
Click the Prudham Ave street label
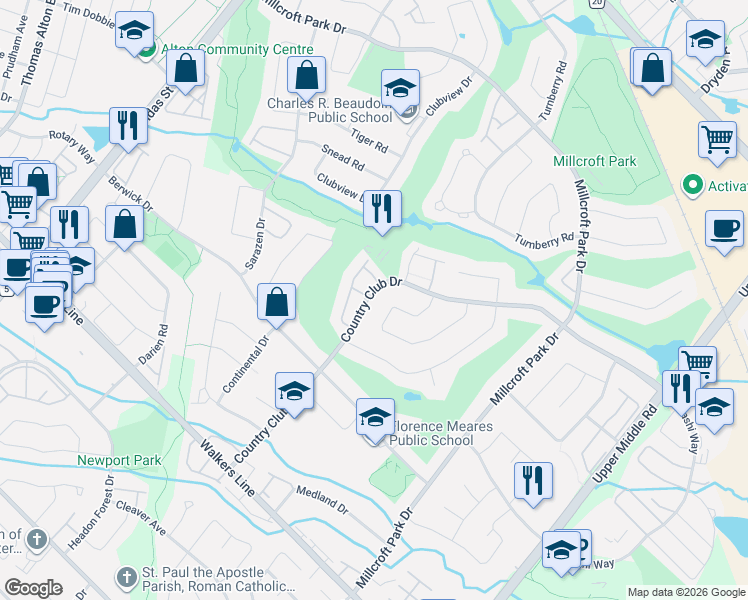click(13, 48)
